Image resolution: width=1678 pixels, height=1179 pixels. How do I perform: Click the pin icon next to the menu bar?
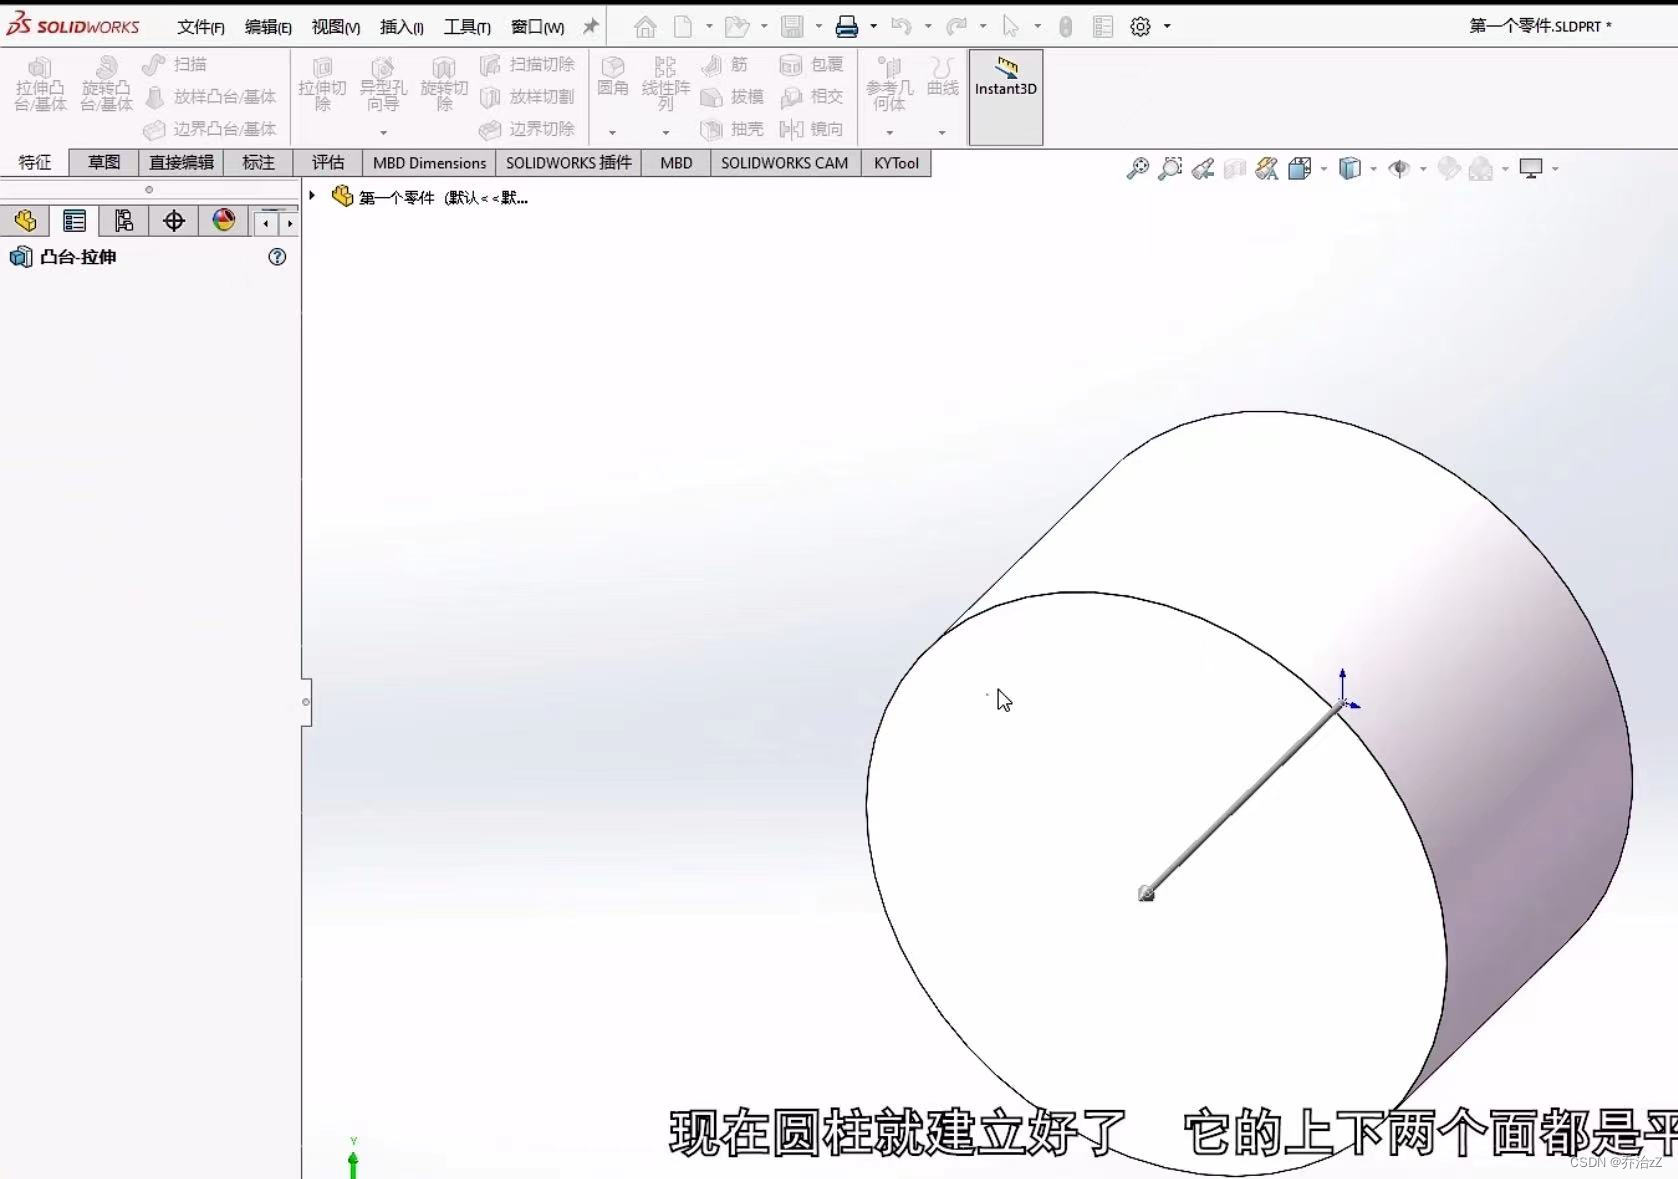tap(589, 27)
